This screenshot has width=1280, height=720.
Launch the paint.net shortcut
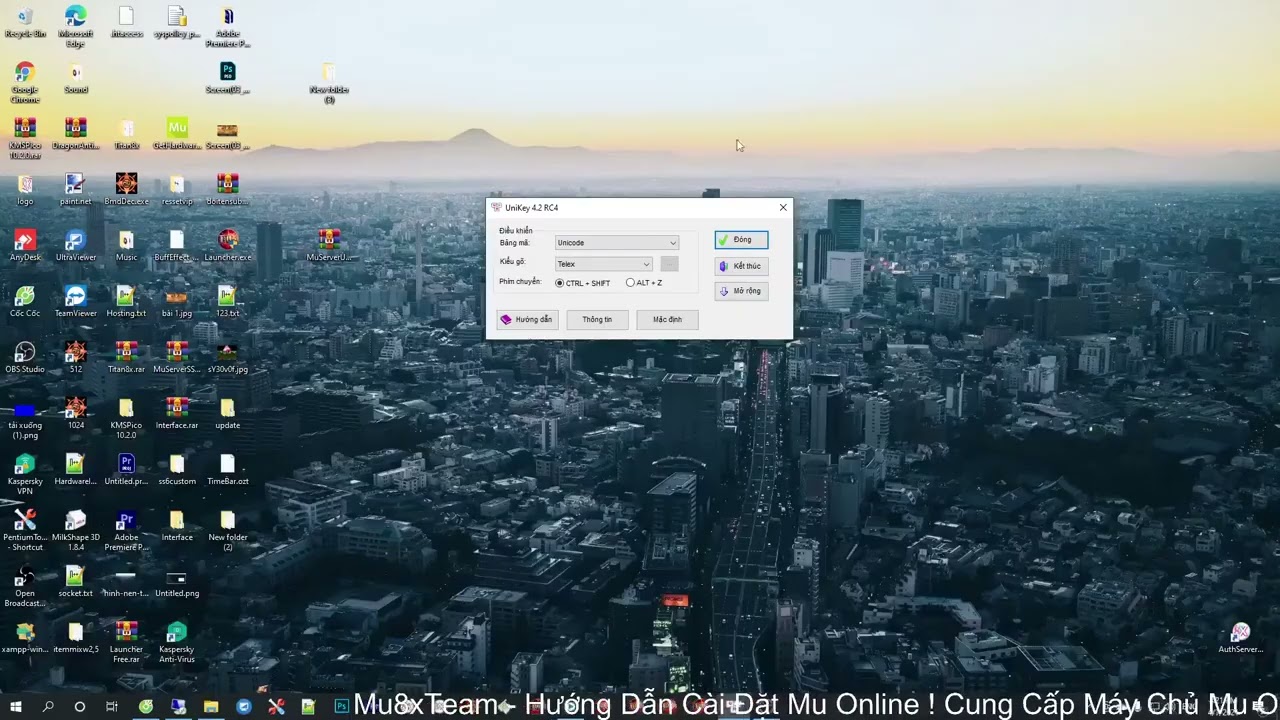tap(76, 190)
